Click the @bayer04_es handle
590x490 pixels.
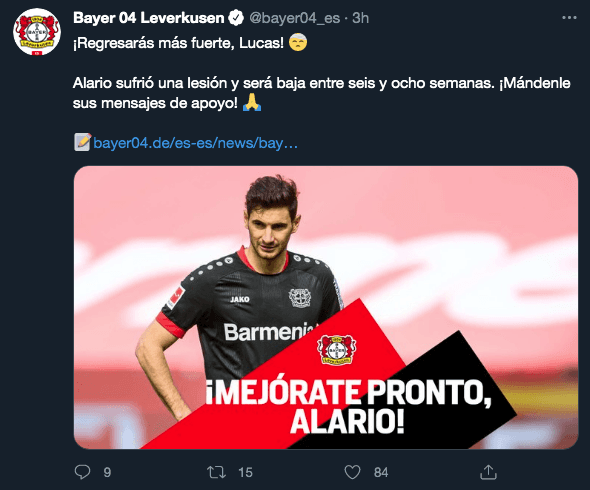click(295, 18)
